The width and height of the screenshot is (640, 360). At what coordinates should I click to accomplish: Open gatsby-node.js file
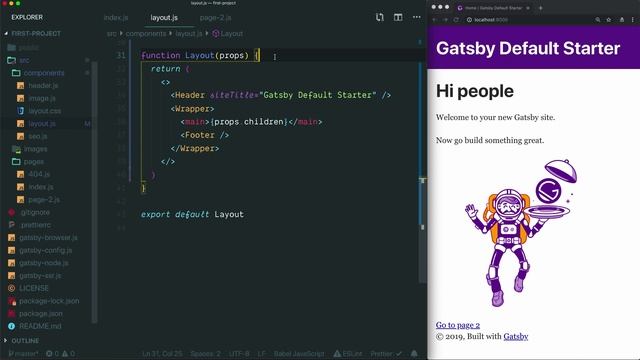point(44,263)
